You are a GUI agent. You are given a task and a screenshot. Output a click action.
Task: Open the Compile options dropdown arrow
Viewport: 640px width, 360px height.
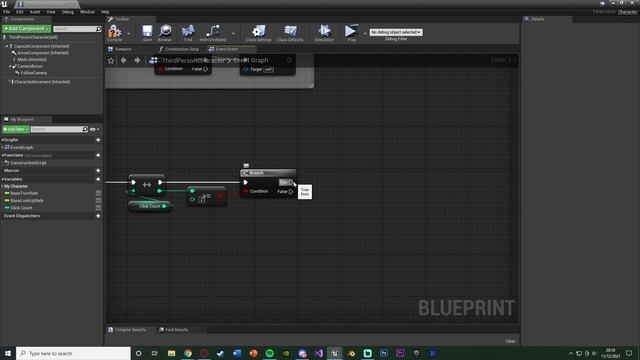click(x=129, y=34)
